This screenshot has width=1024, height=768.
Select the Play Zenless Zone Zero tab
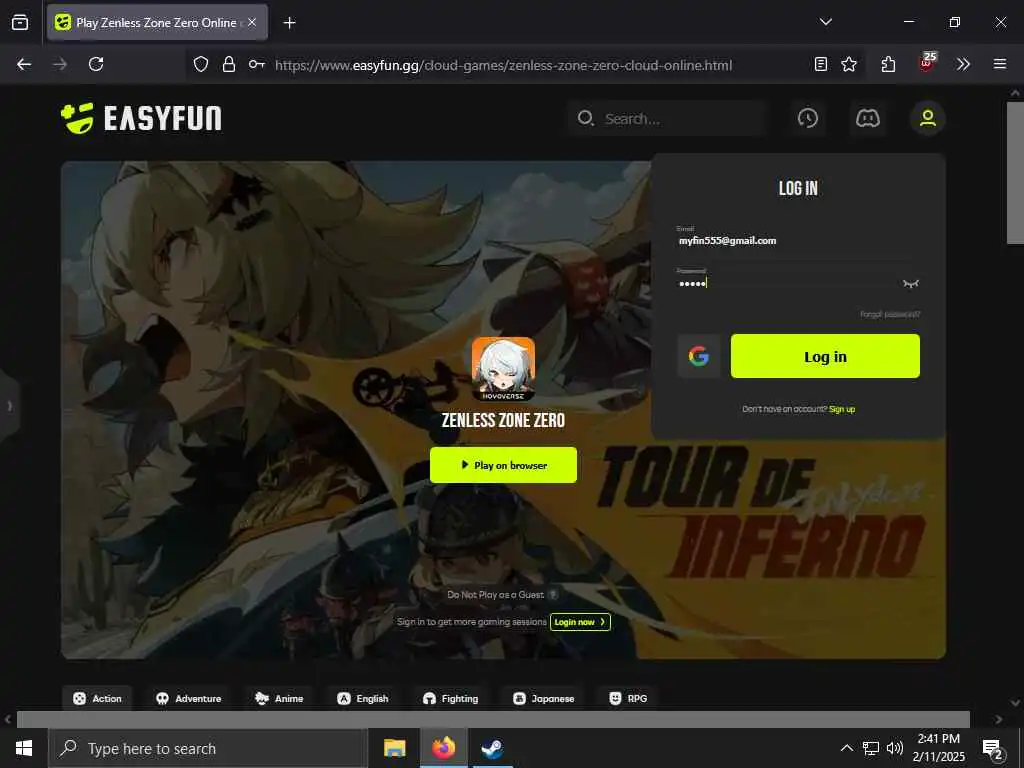tap(157, 22)
